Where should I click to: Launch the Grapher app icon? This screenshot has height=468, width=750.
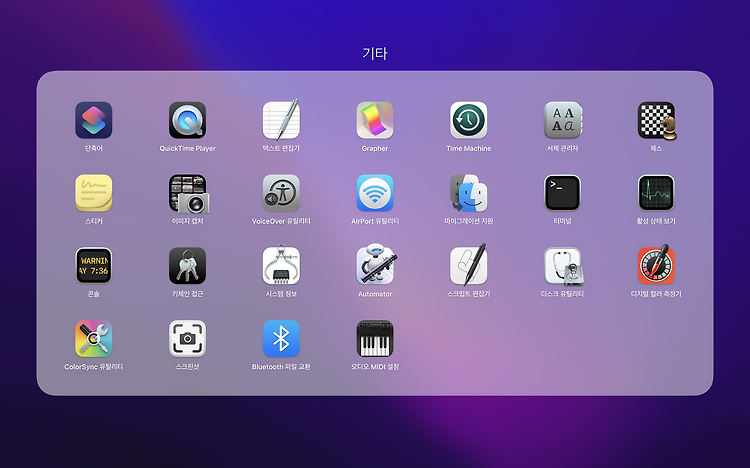coord(375,120)
